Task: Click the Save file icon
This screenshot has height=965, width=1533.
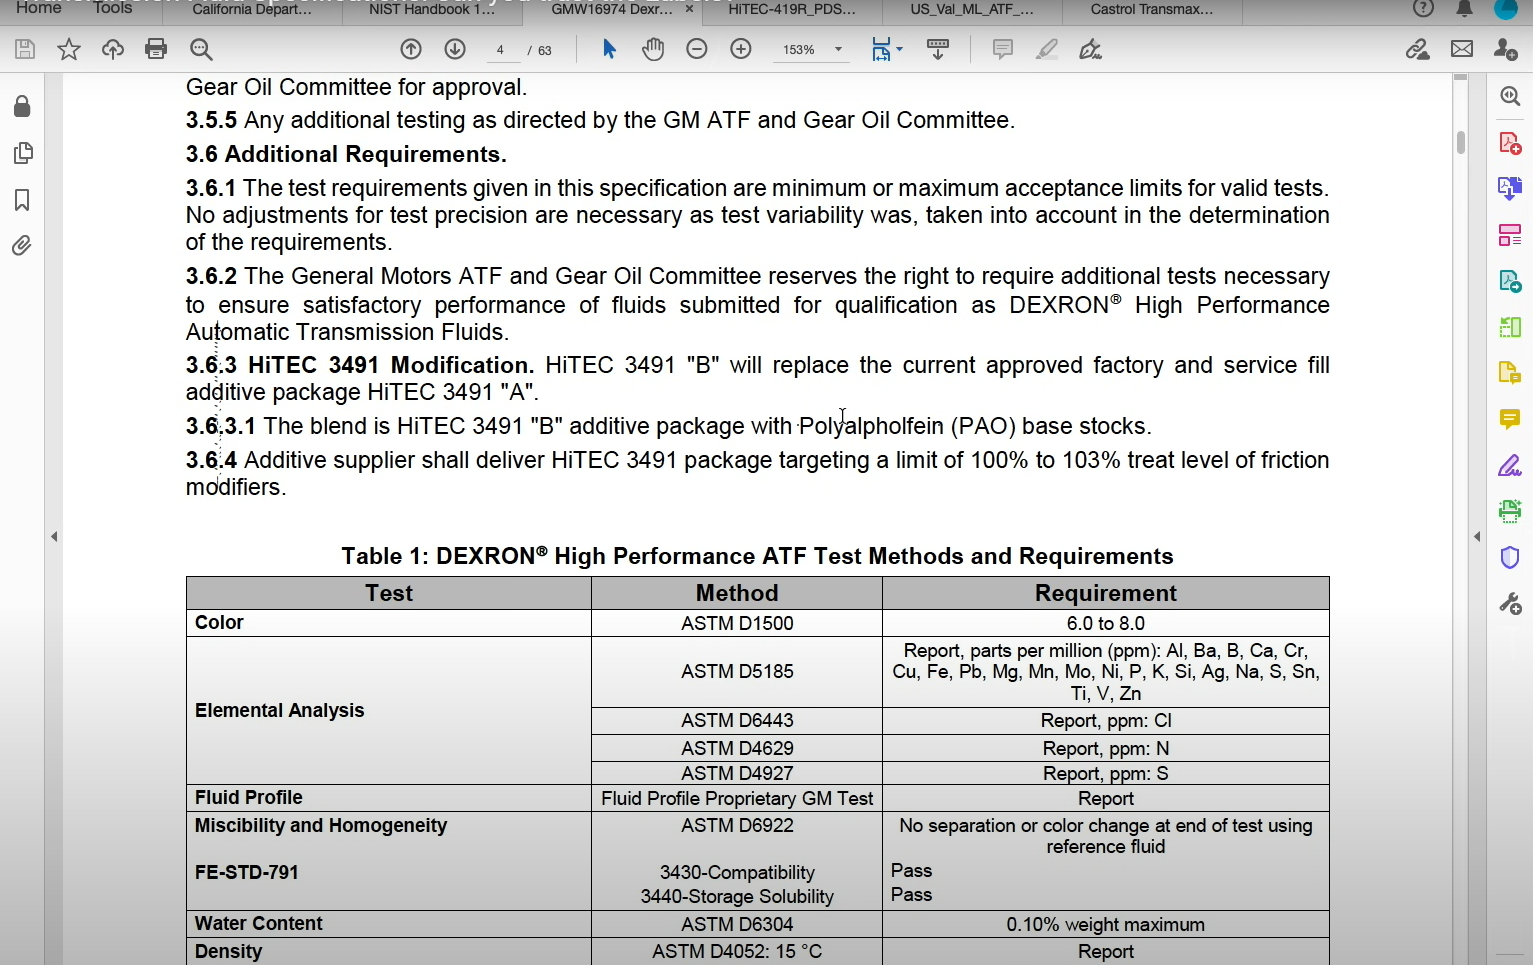Action: tap(25, 49)
